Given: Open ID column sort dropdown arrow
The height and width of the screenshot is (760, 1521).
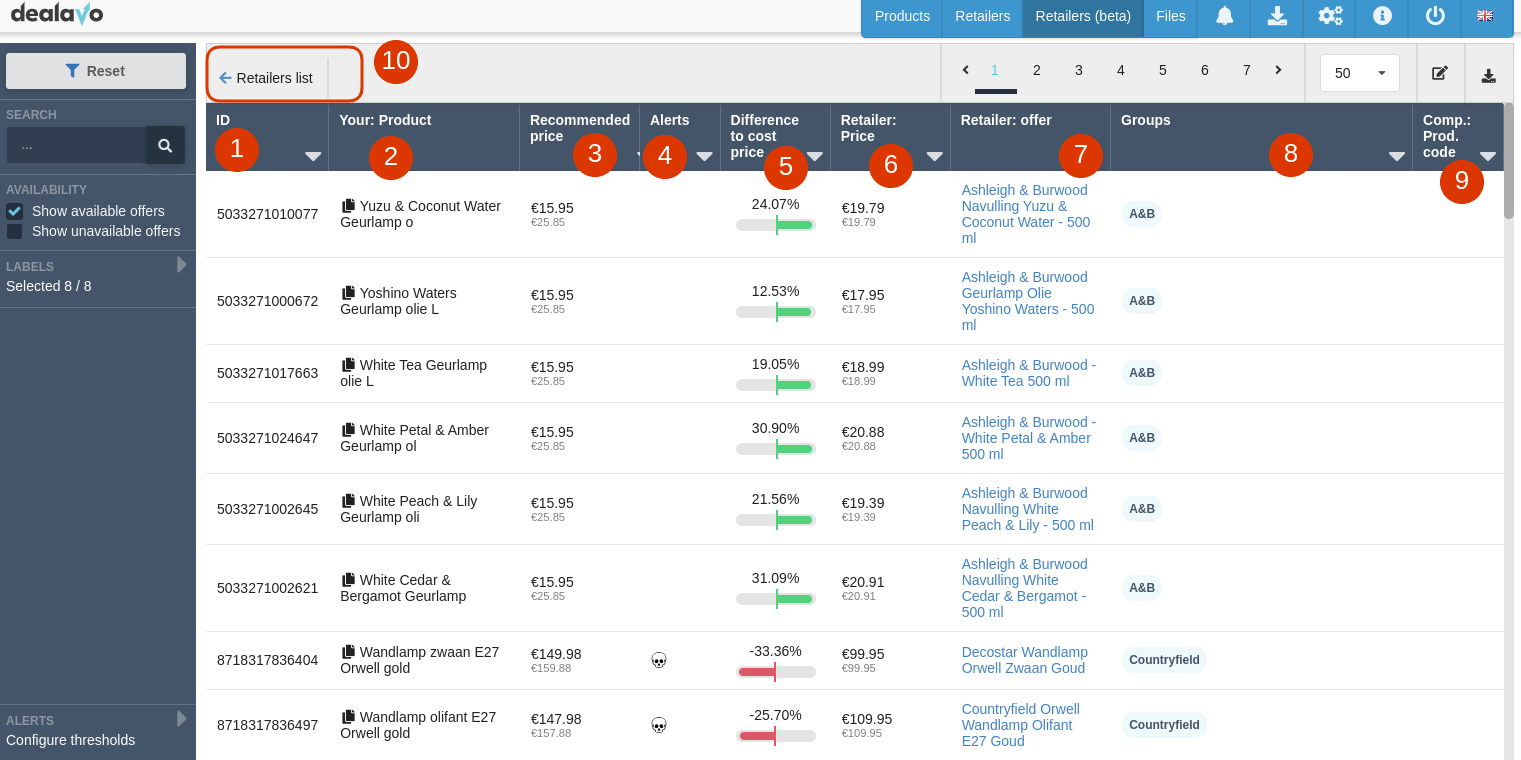Looking at the screenshot, I should tap(313, 156).
